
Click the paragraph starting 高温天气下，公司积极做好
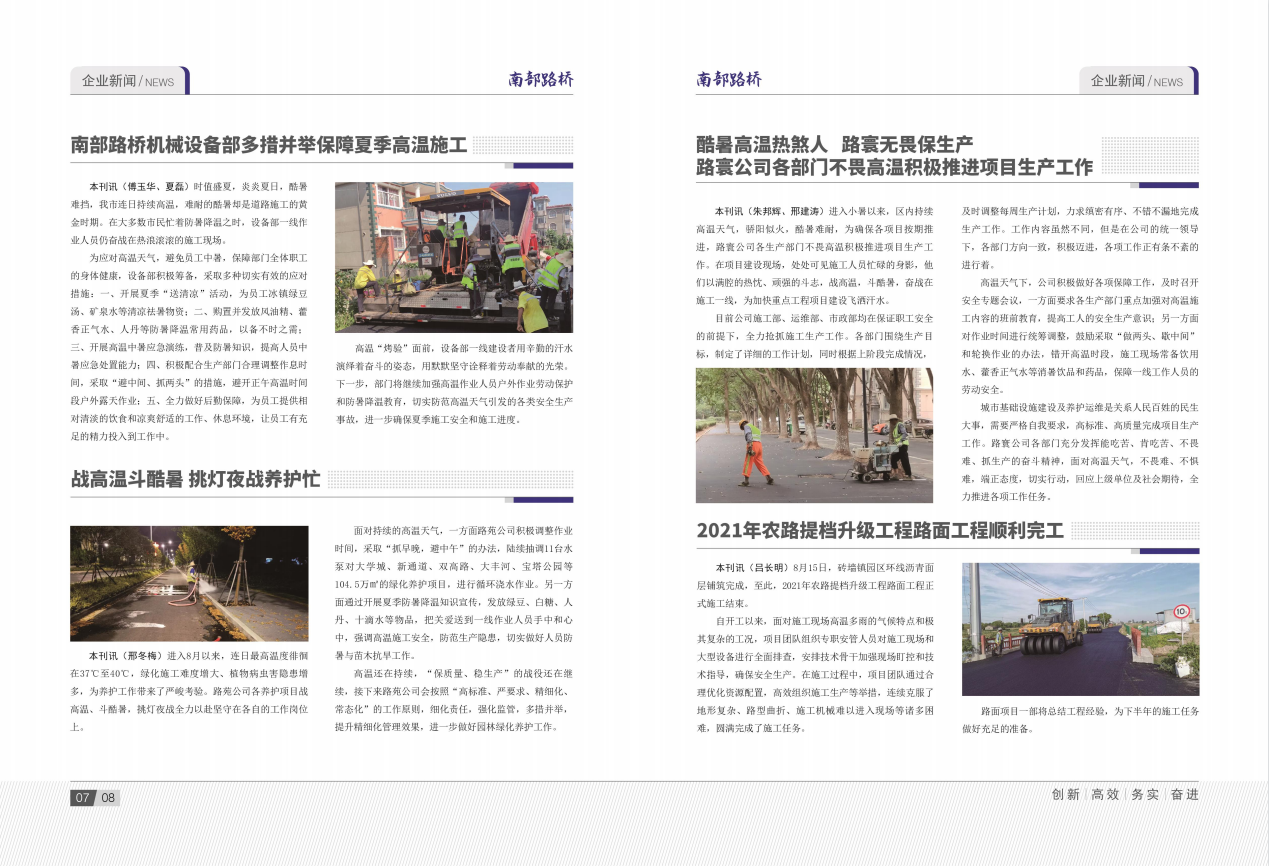point(1080,336)
